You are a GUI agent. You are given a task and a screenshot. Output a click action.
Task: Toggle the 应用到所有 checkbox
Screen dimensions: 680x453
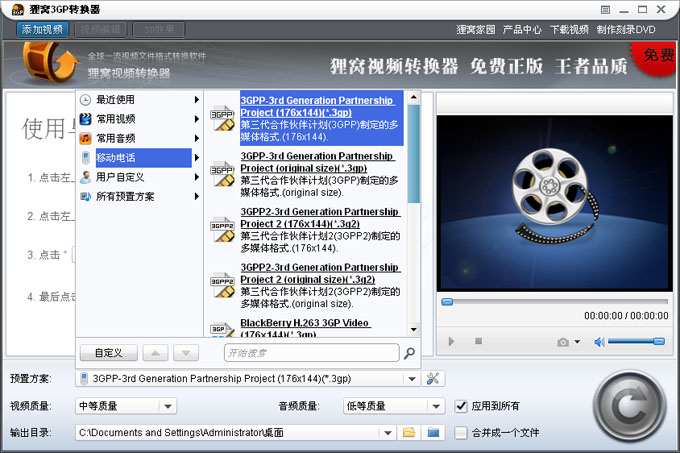coord(461,406)
